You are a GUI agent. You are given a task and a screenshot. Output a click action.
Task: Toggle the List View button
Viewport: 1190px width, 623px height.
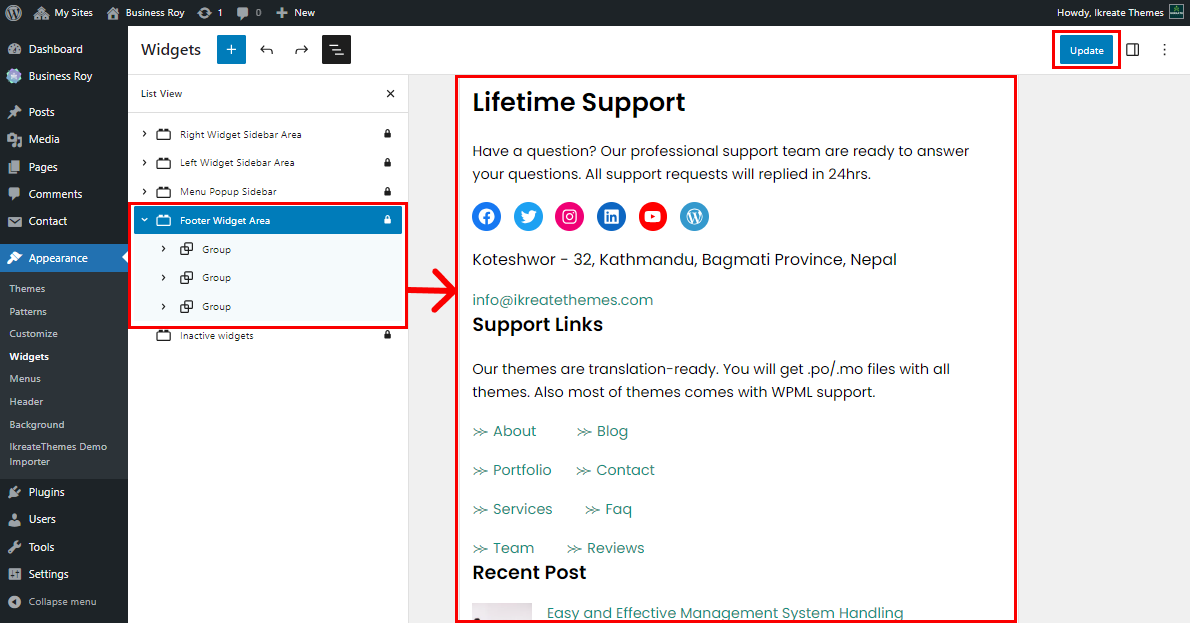(x=336, y=50)
